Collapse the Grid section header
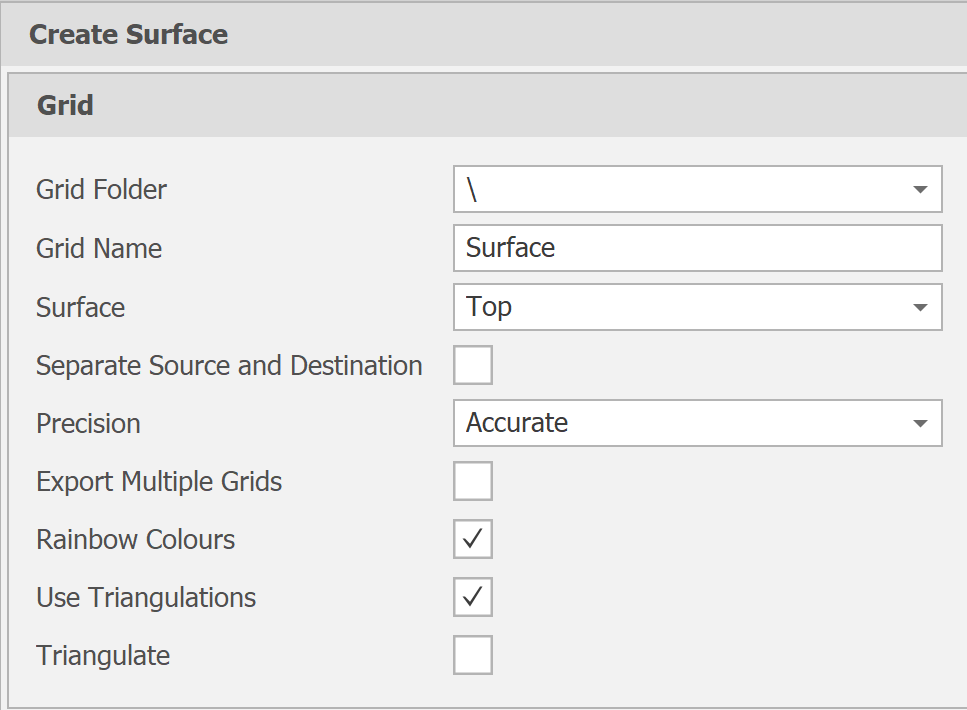 click(x=65, y=105)
